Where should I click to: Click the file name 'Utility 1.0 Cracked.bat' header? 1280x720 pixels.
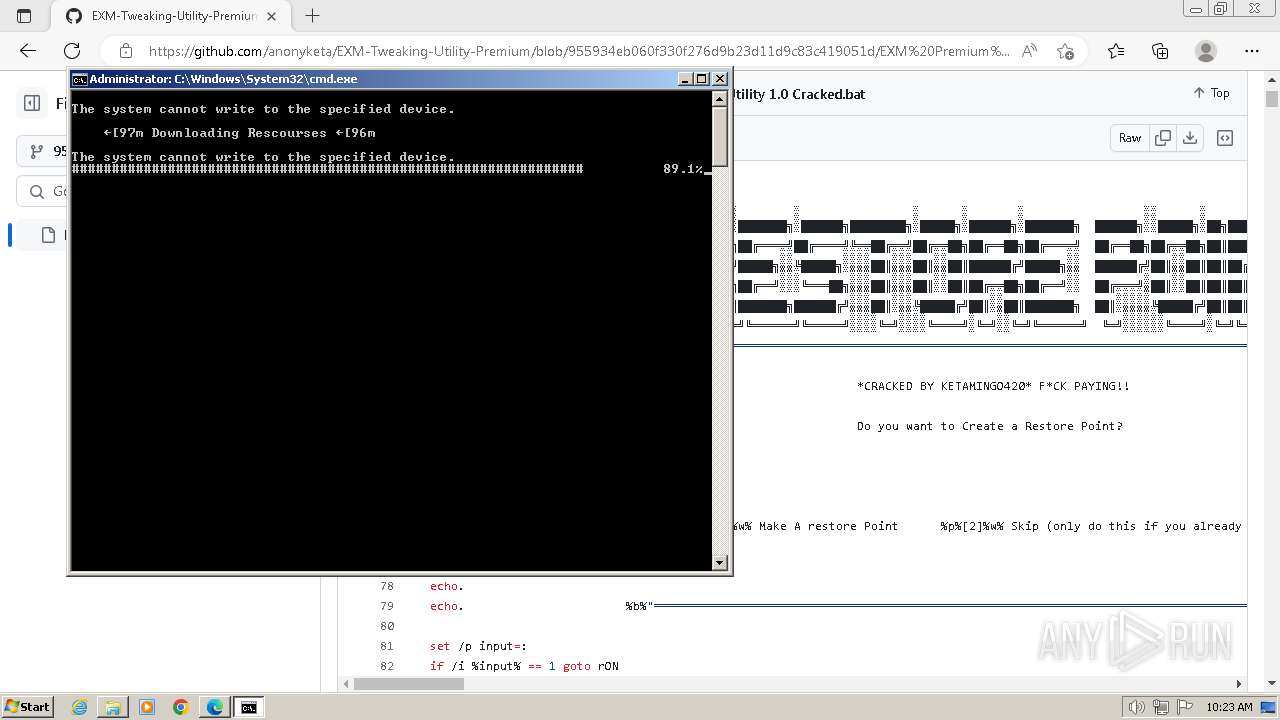[x=799, y=94]
